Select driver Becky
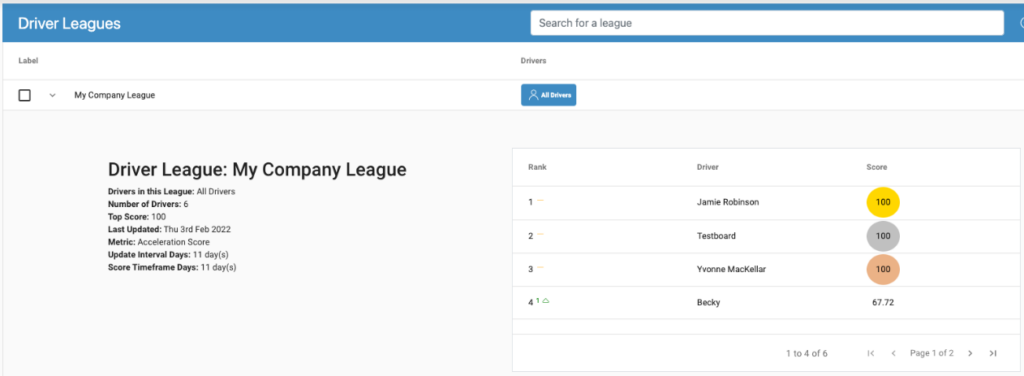The width and height of the screenshot is (1024, 376). click(x=709, y=302)
